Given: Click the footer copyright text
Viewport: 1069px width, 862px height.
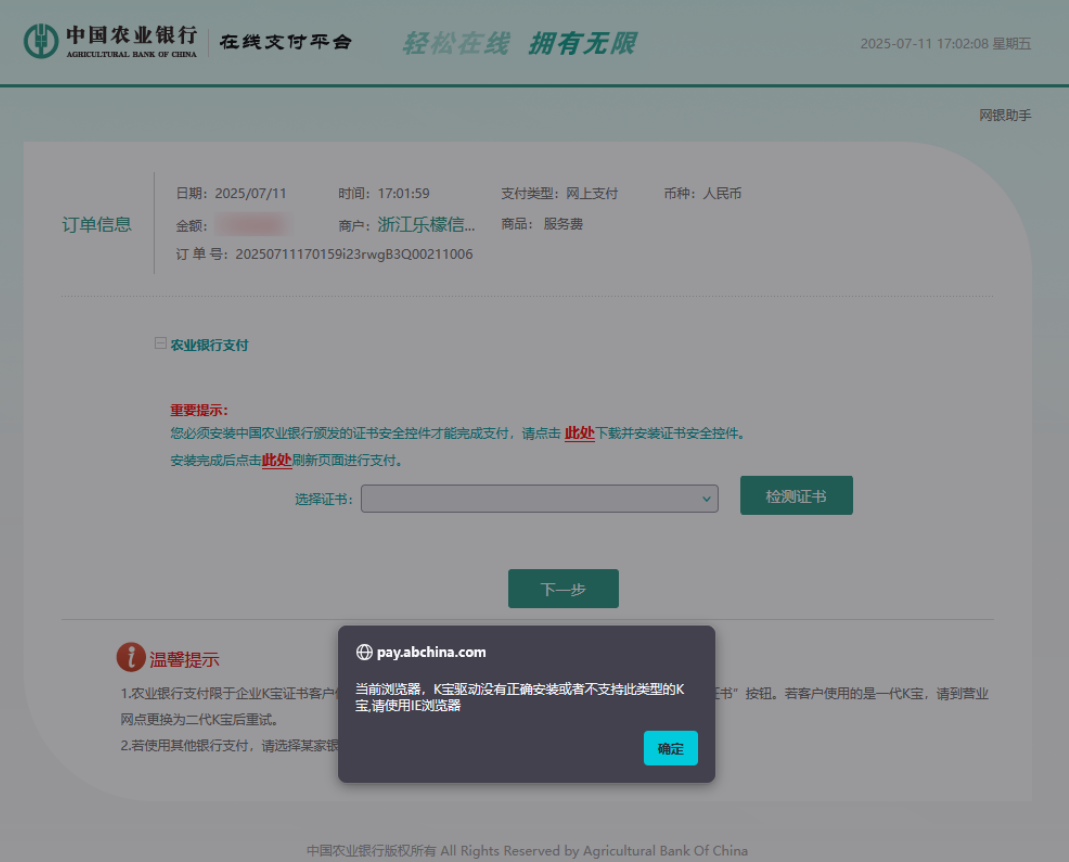Looking at the screenshot, I should (527, 850).
